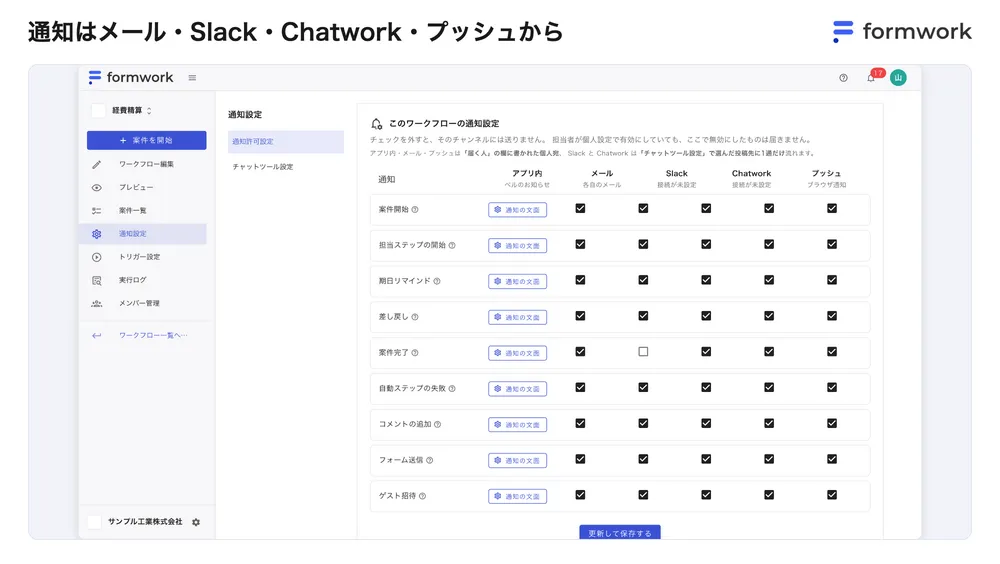Viewport: 1000px width, 564px height.
Task: Uncheck Chatwork for コメントの追加
Action: (769, 423)
